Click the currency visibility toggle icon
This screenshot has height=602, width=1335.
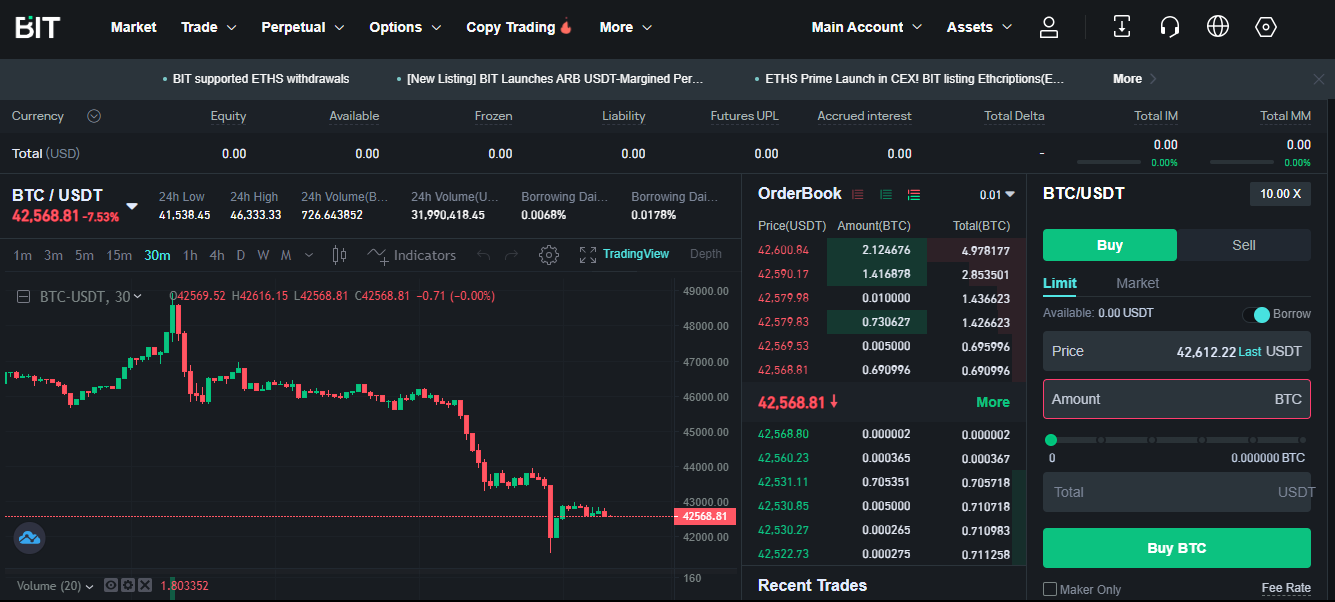coord(94,116)
